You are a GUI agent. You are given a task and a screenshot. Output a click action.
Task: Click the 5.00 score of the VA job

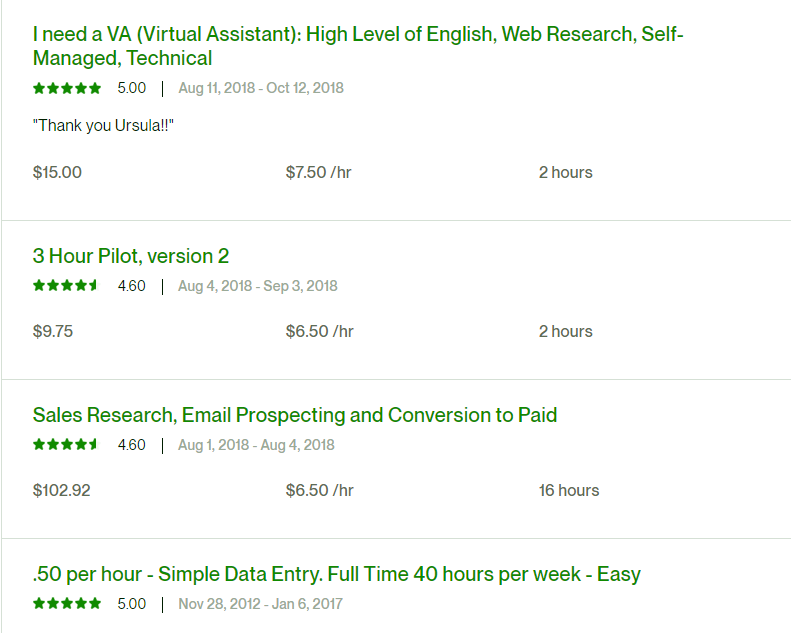point(132,88)
